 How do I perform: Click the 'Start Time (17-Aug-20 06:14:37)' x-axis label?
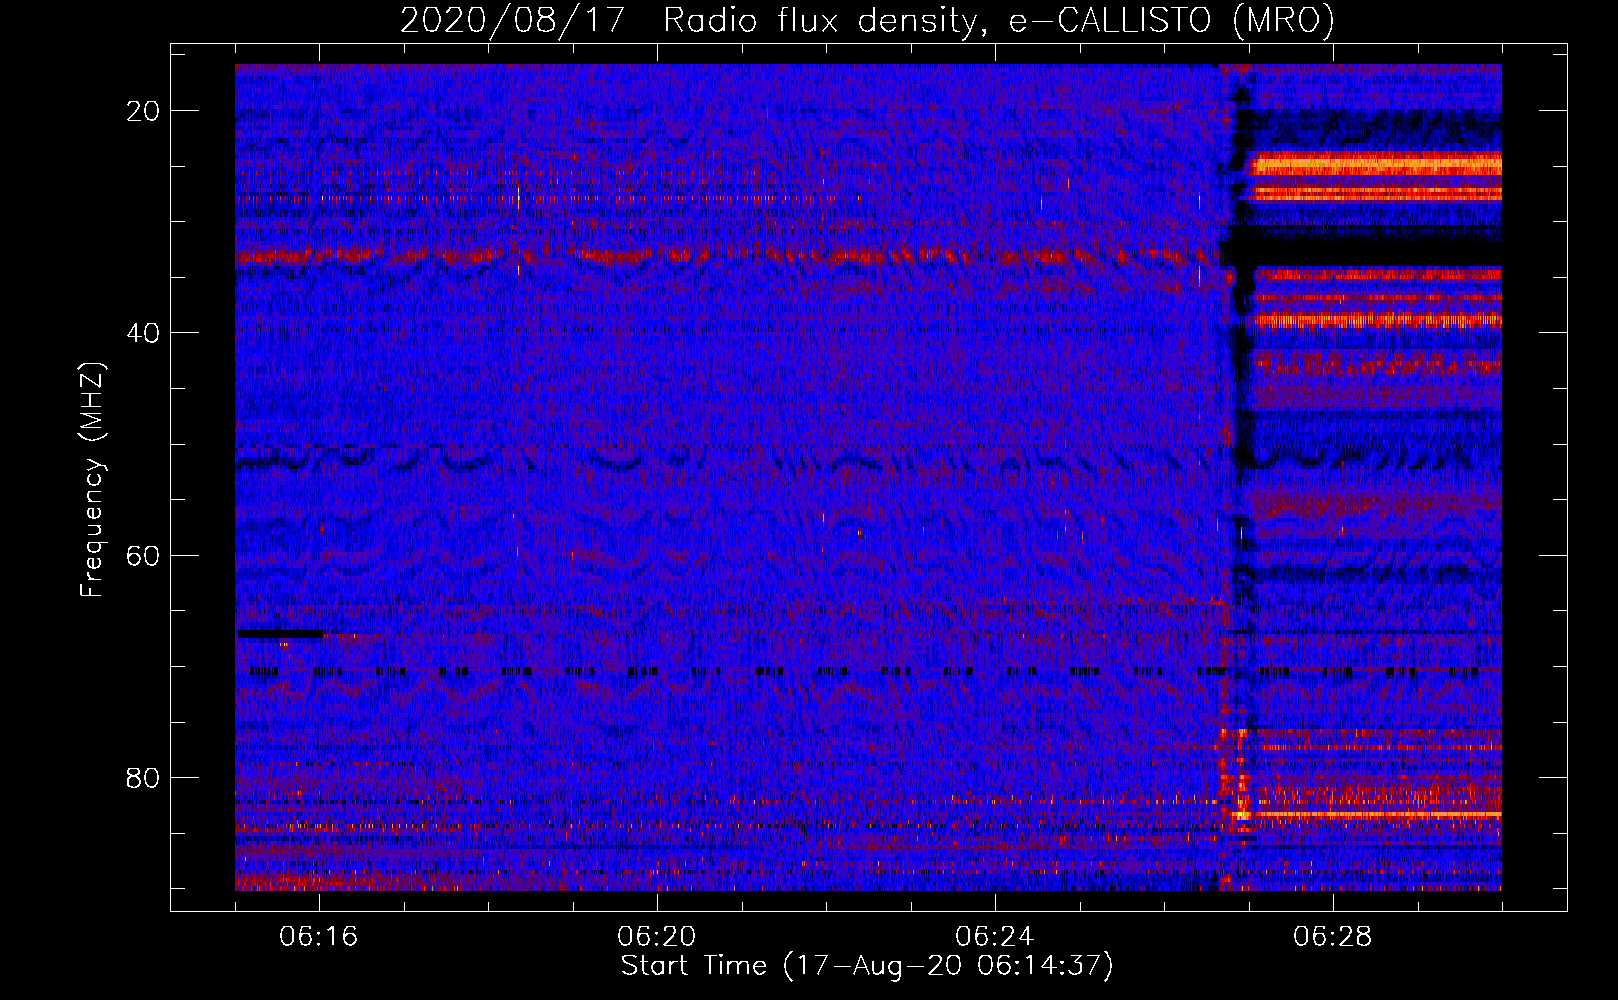click(x=867, y=966)
